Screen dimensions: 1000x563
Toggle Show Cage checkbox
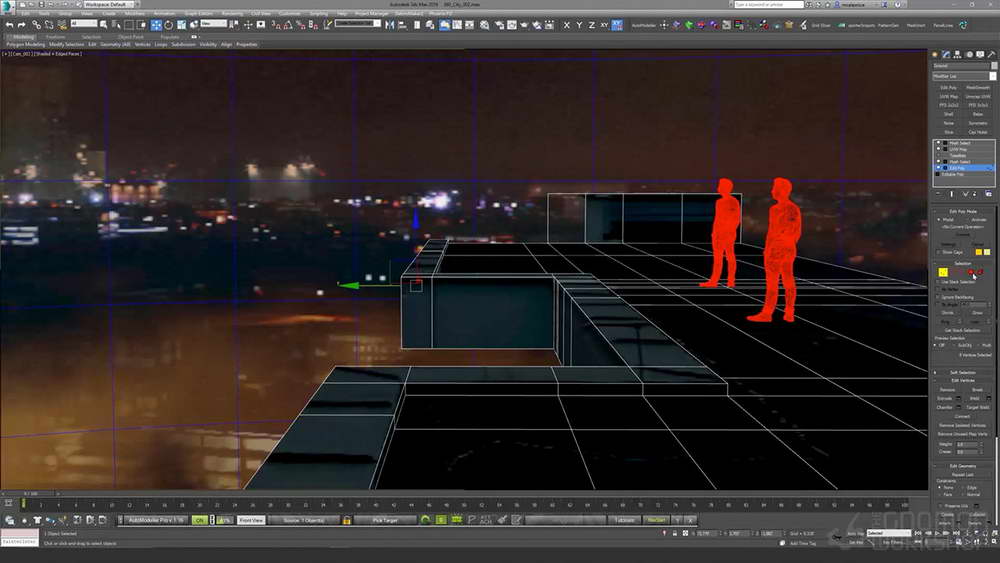coord(938,252)
